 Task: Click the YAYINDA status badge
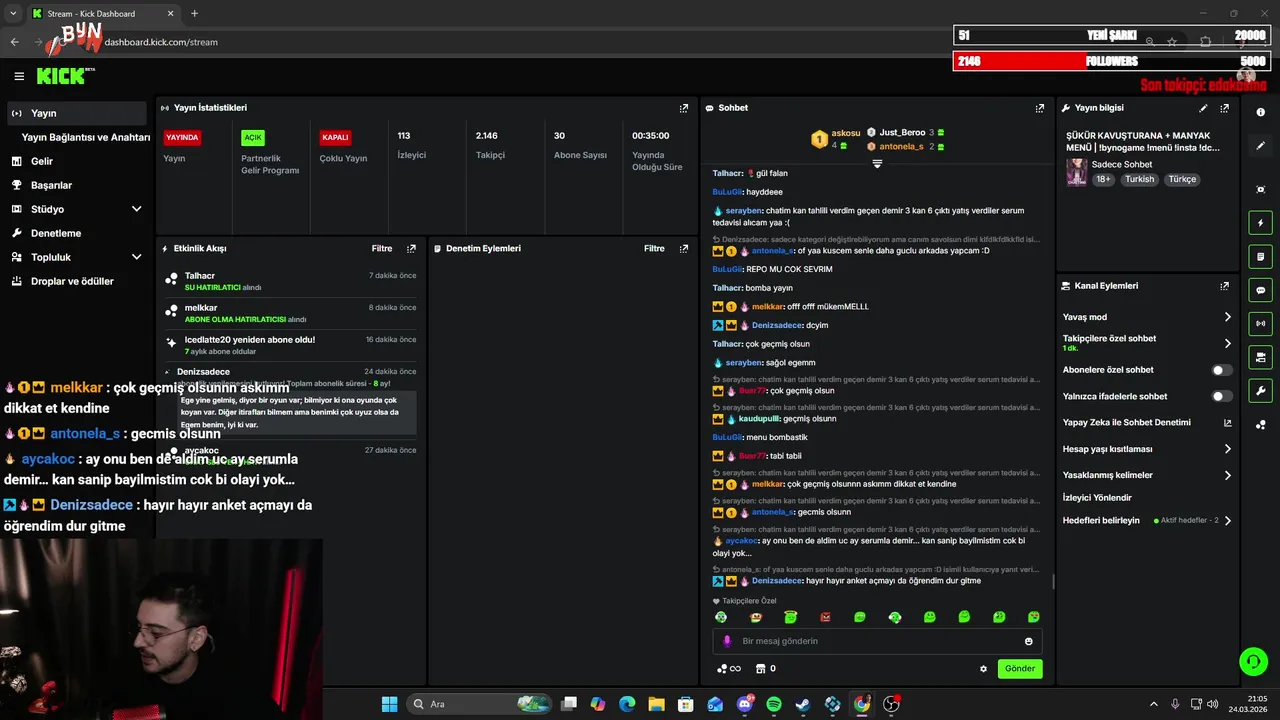pyautogui.click(x=182, y=137)
